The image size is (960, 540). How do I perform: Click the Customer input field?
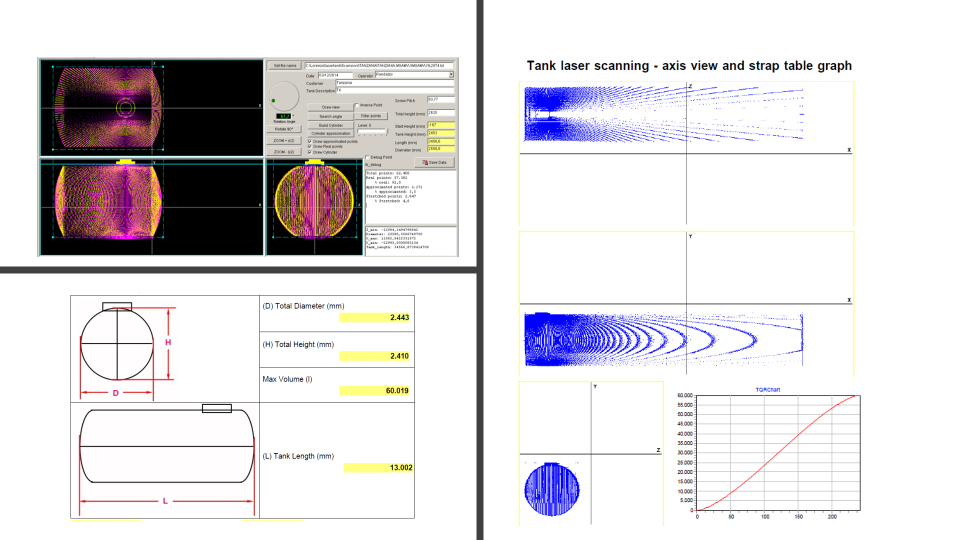click(x=395, y=83)
